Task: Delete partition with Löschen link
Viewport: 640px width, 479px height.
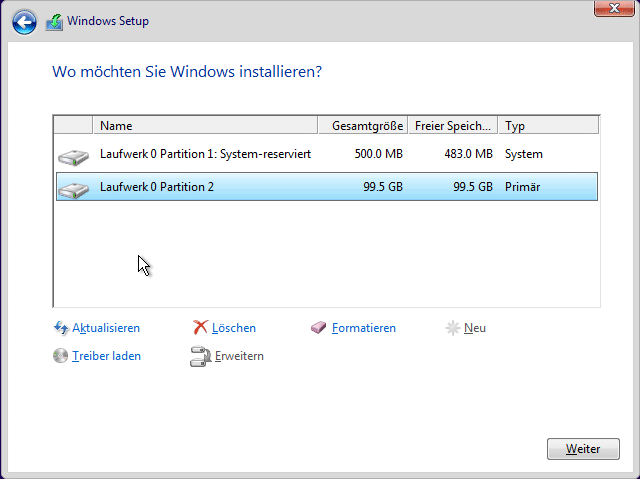Action: click(233, 328)
